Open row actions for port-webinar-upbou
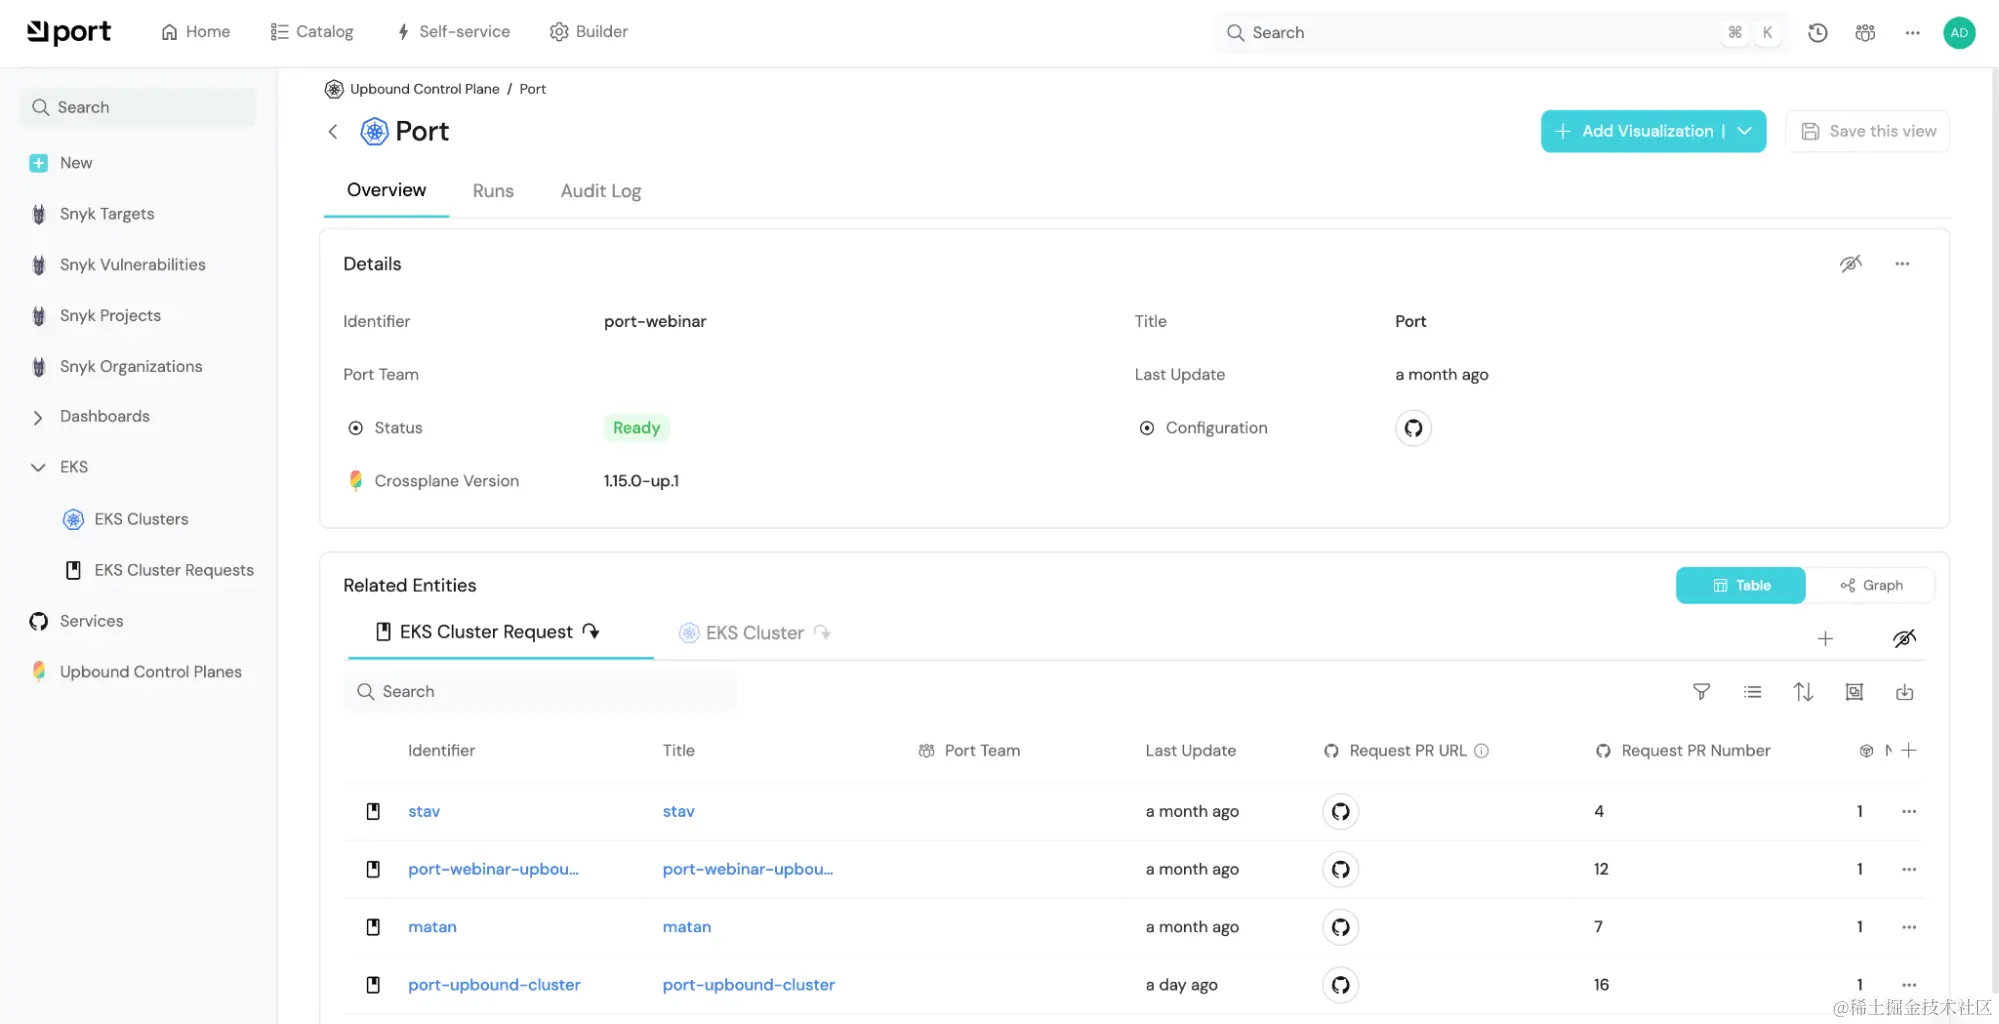Screen dimensions: 1999x1024 coord(1909,869)
